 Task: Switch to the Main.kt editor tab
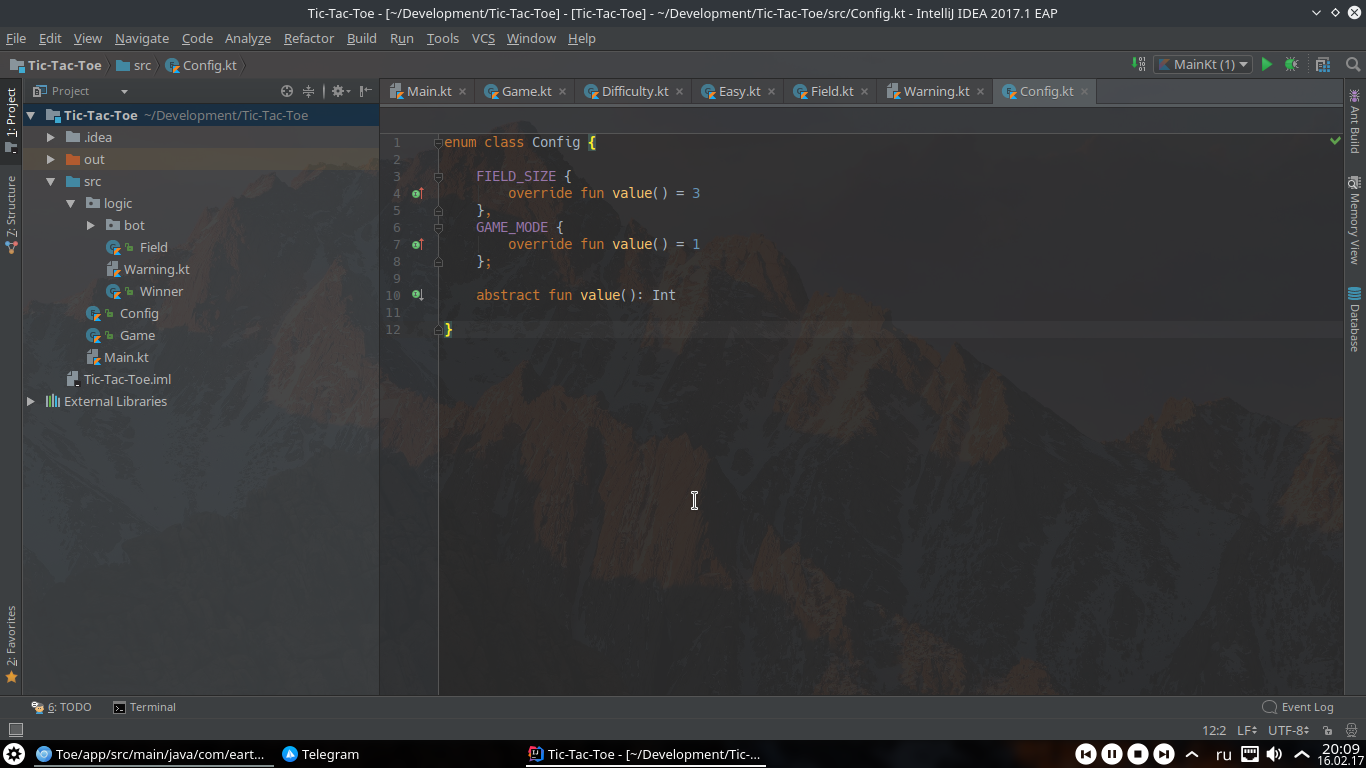coord(429,91)
